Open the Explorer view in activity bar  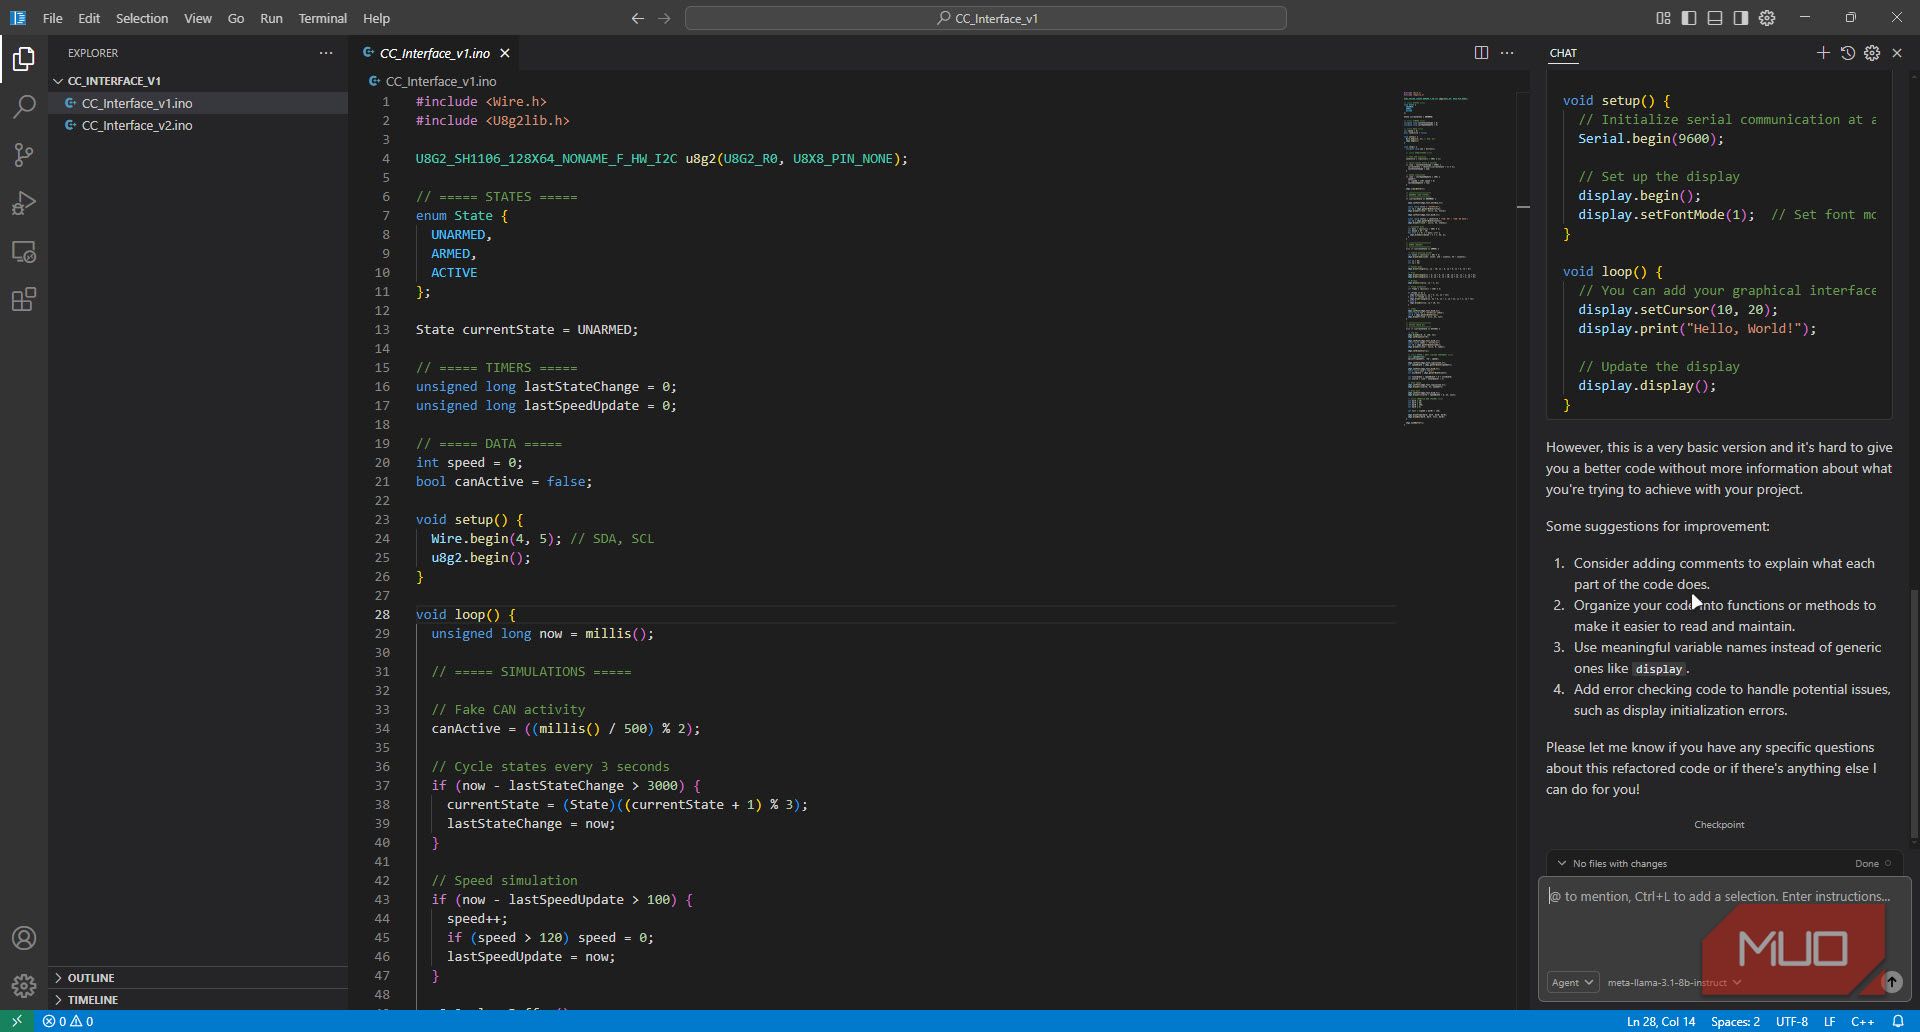[24, 59]
